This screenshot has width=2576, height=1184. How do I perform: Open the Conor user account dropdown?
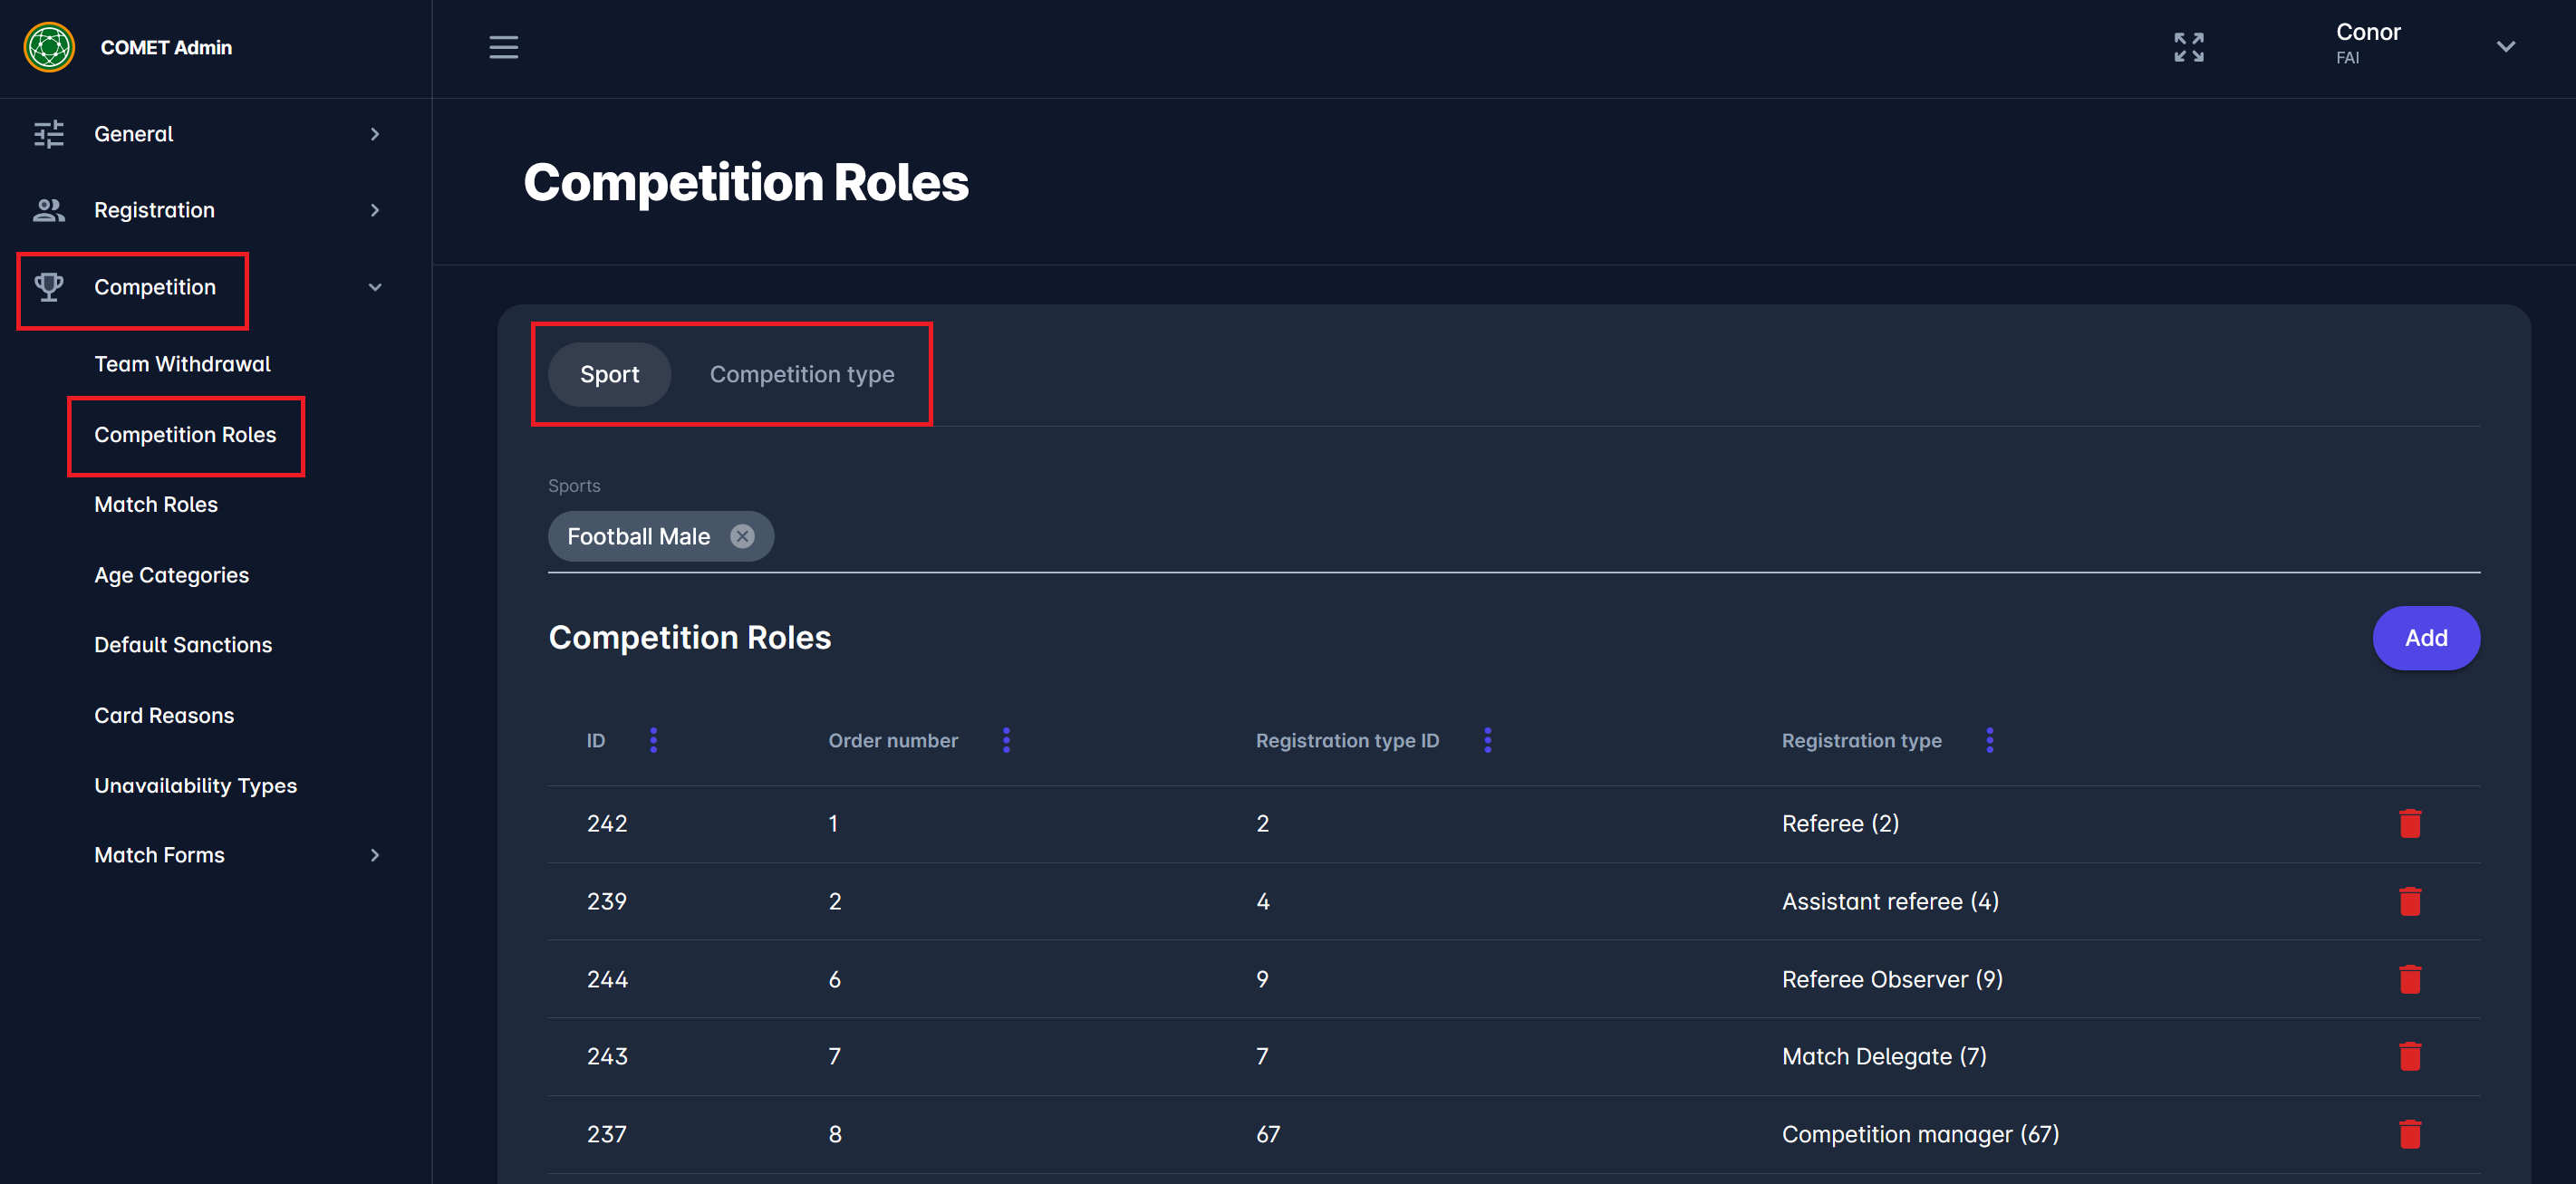coord(2505,47)
